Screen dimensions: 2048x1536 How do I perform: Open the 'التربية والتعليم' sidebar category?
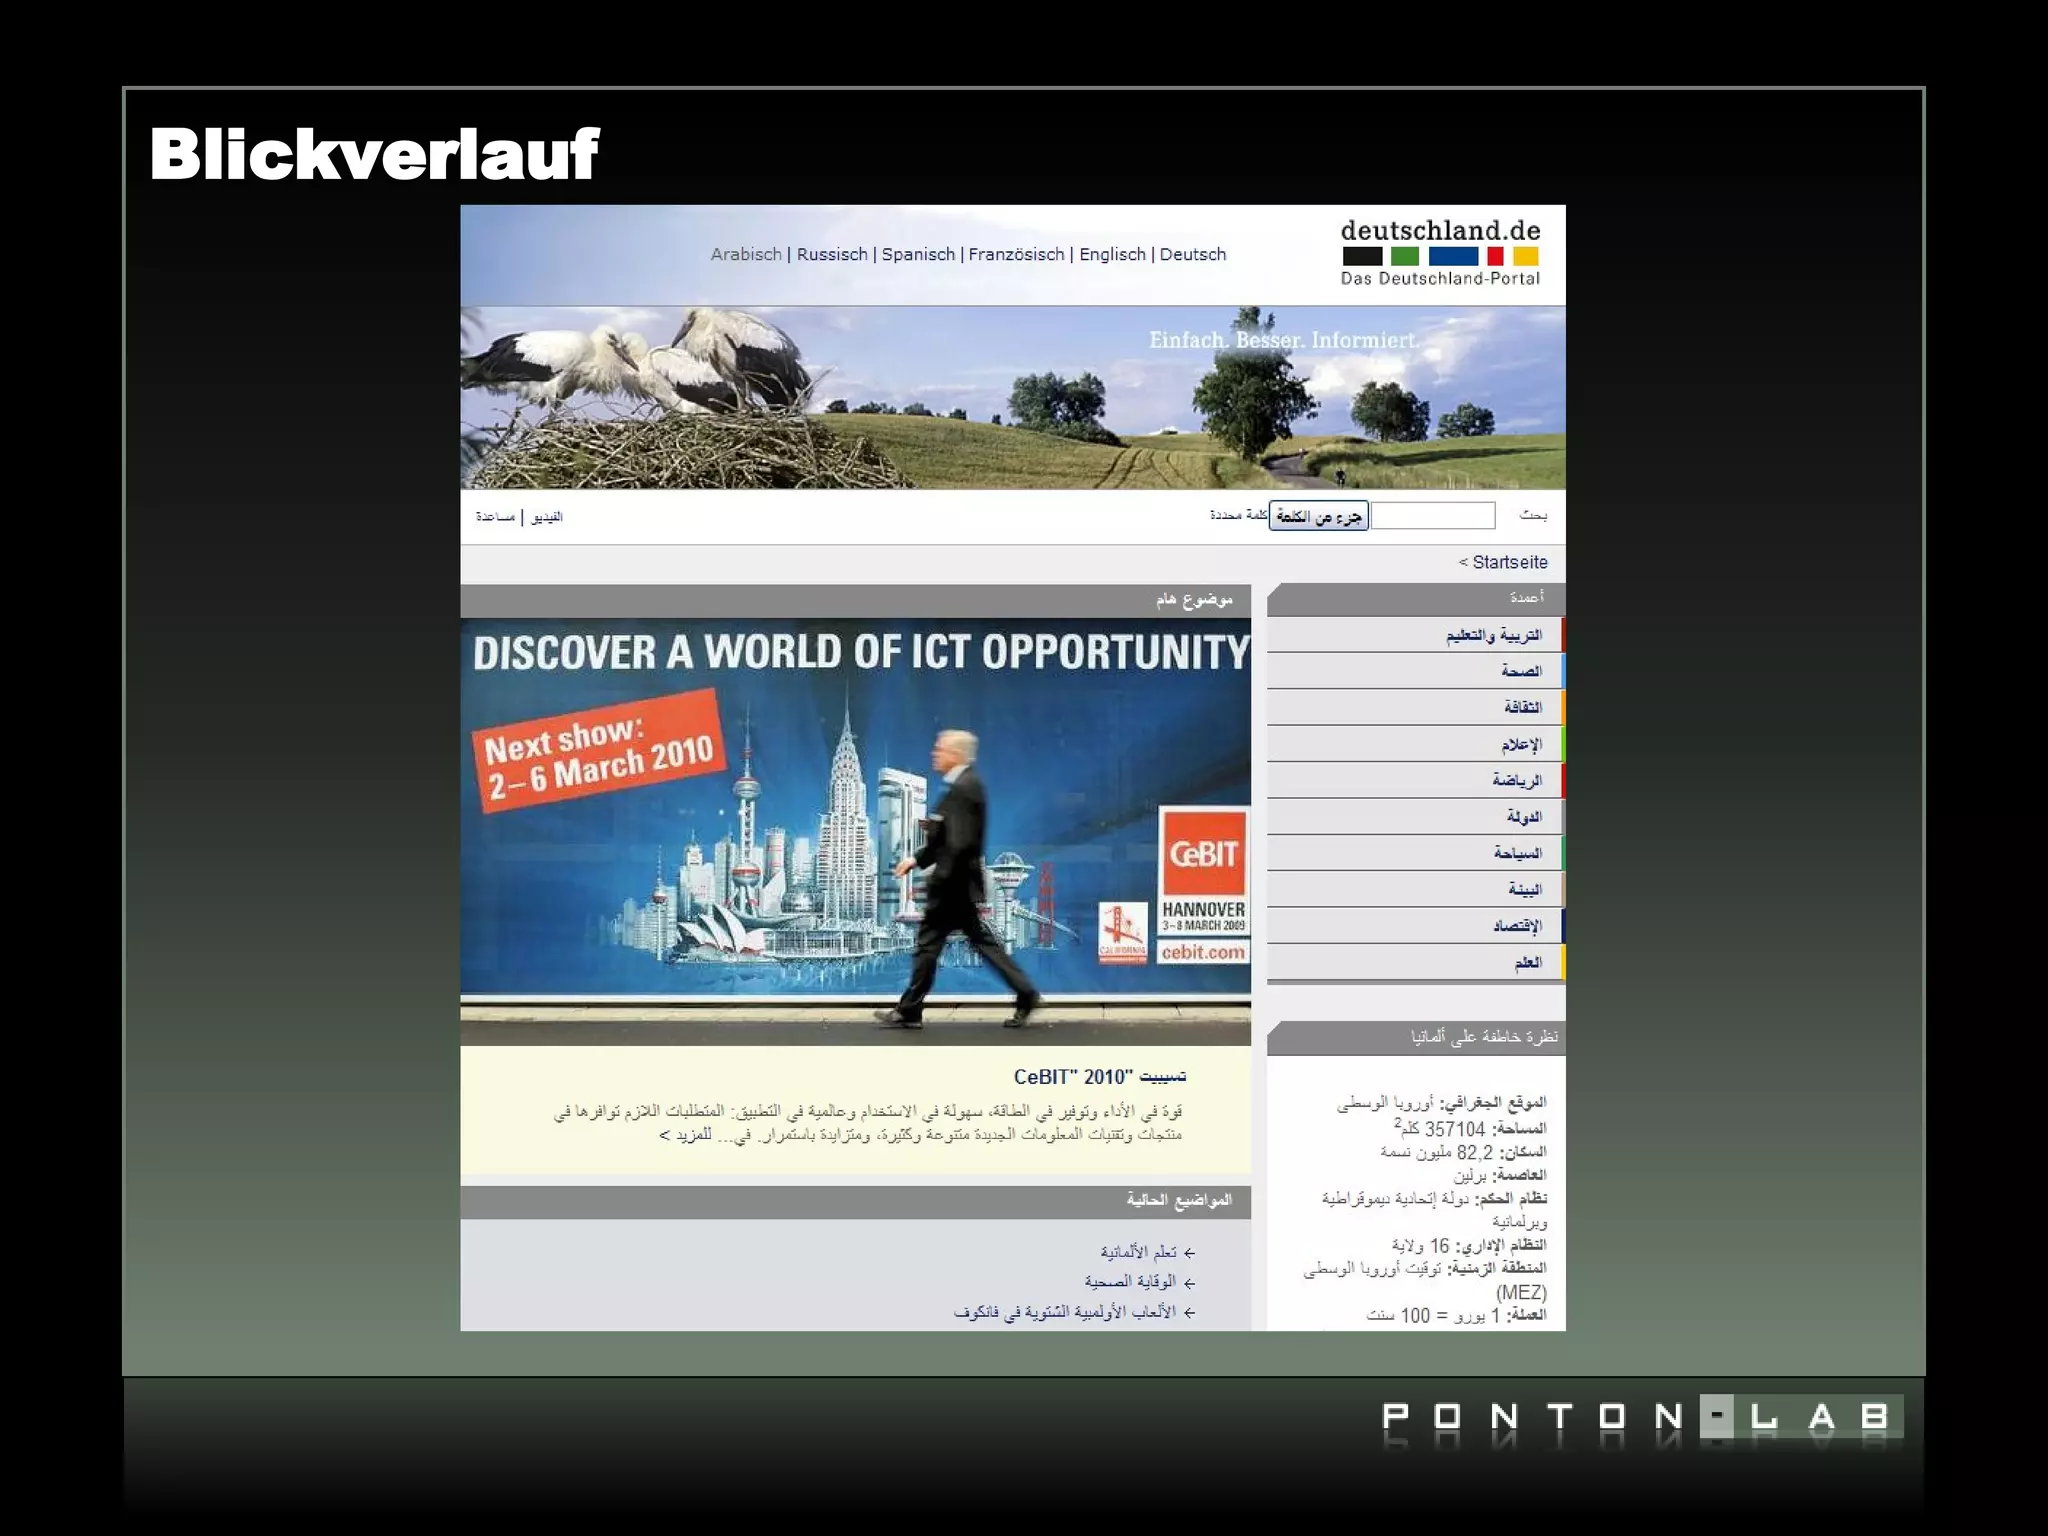coord(1493,635)
